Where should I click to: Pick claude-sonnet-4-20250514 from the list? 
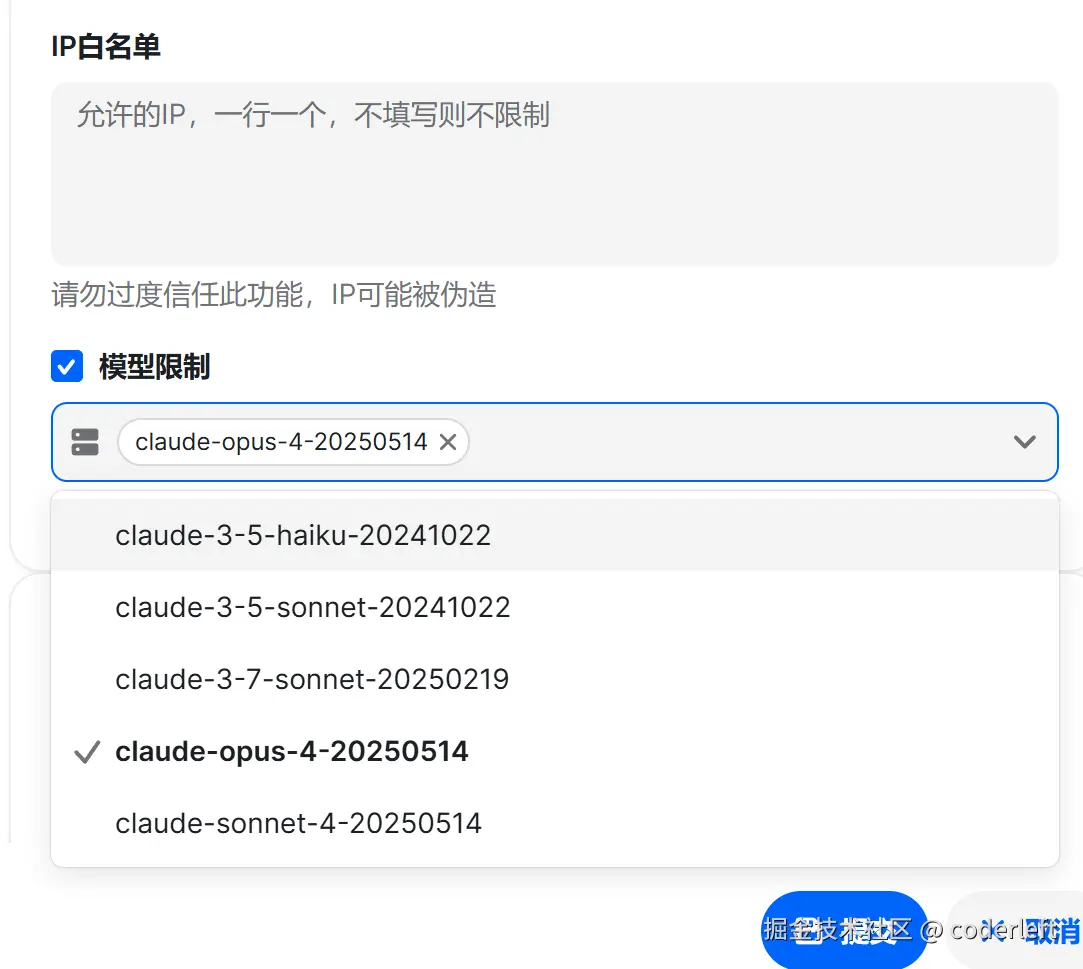pos(555,823)
